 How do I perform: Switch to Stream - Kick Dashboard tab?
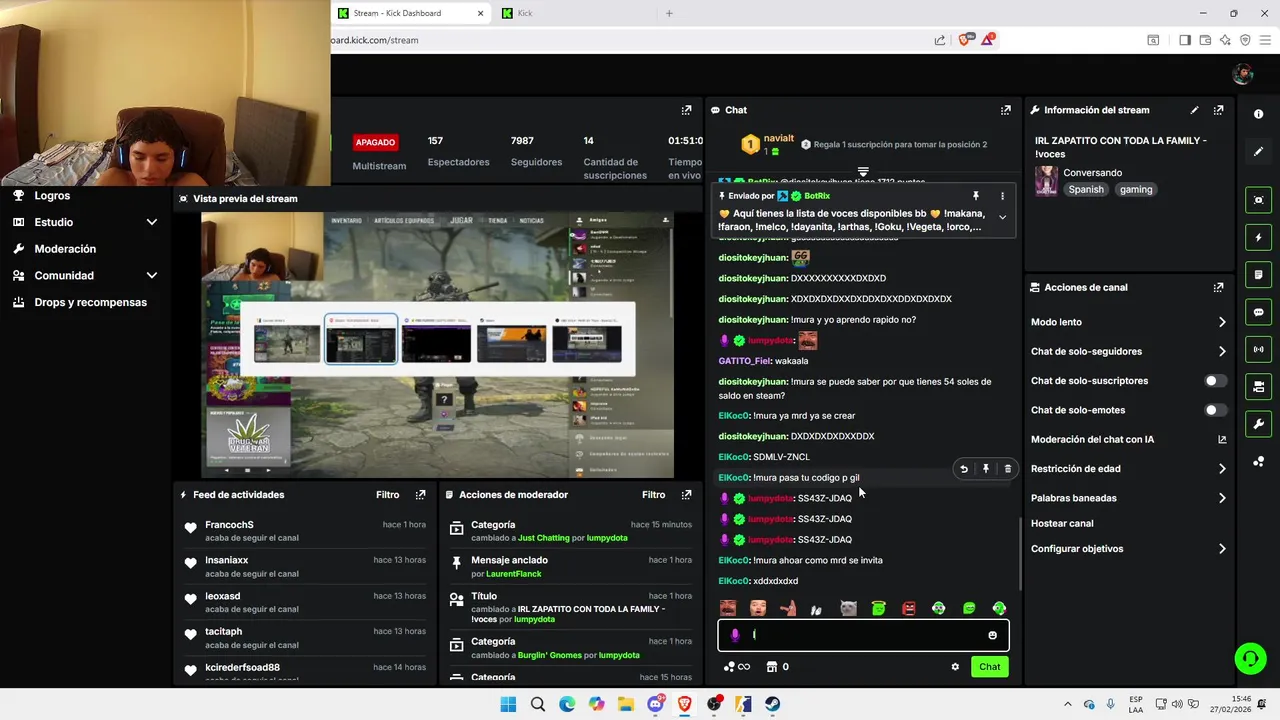(x=410, y=13)
